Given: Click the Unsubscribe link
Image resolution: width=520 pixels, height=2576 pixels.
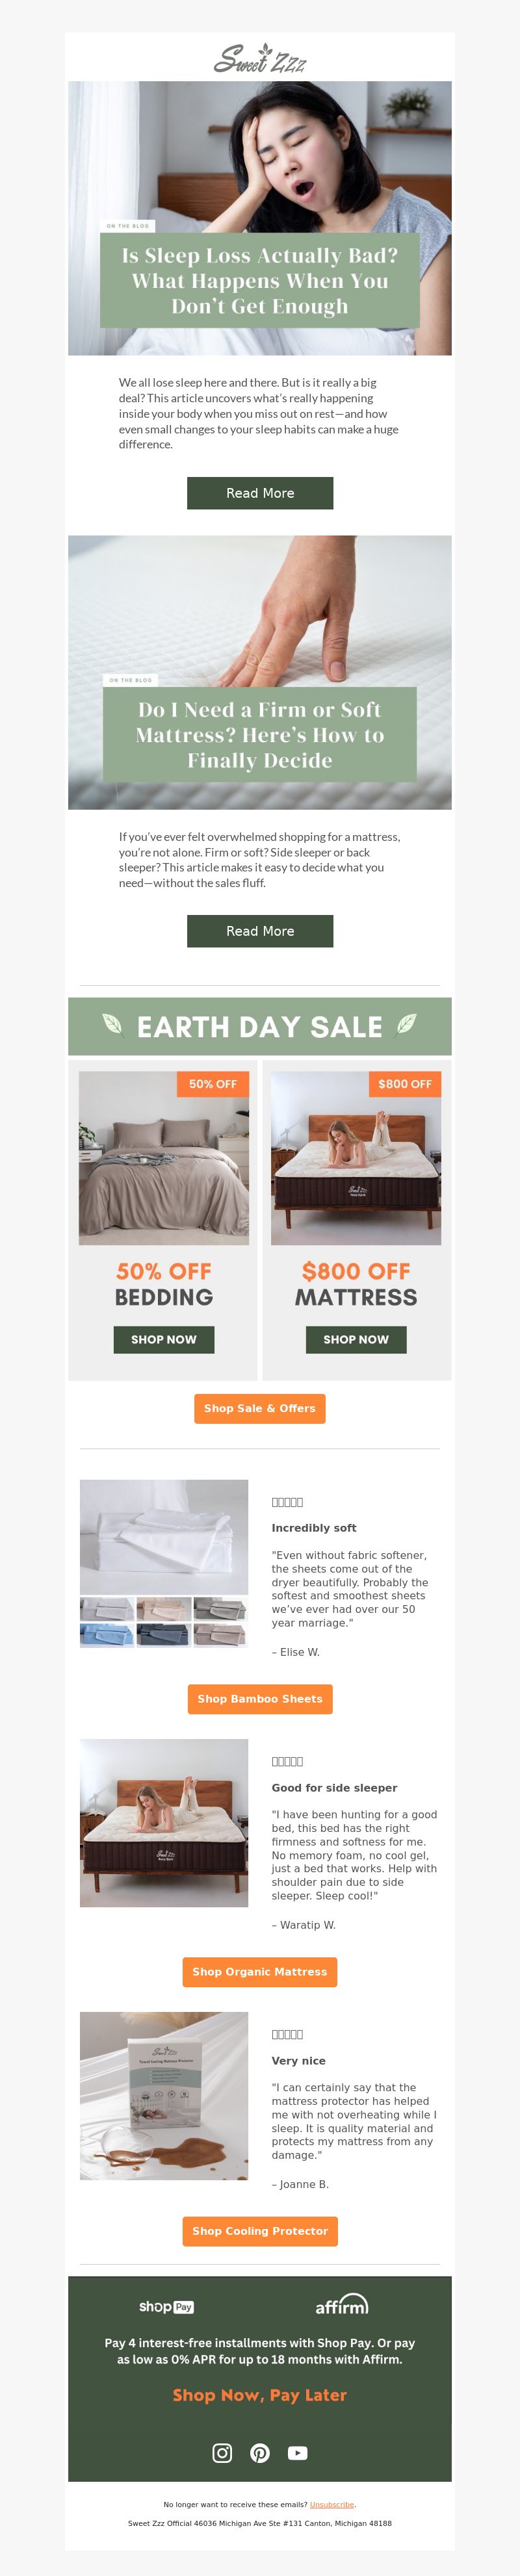Looking at the screenshot, I should pos(332,2505).
